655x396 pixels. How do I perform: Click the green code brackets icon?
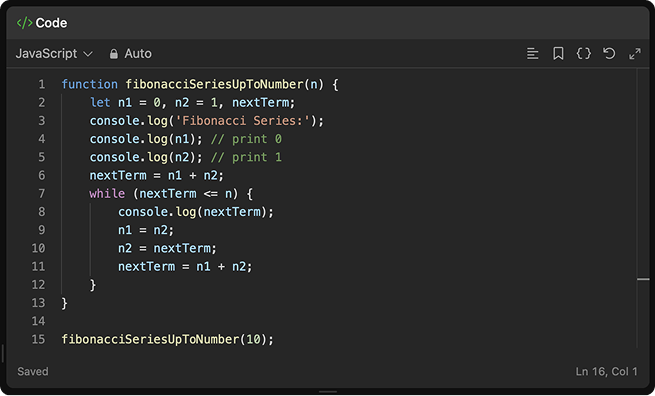(x=24, y=23)
